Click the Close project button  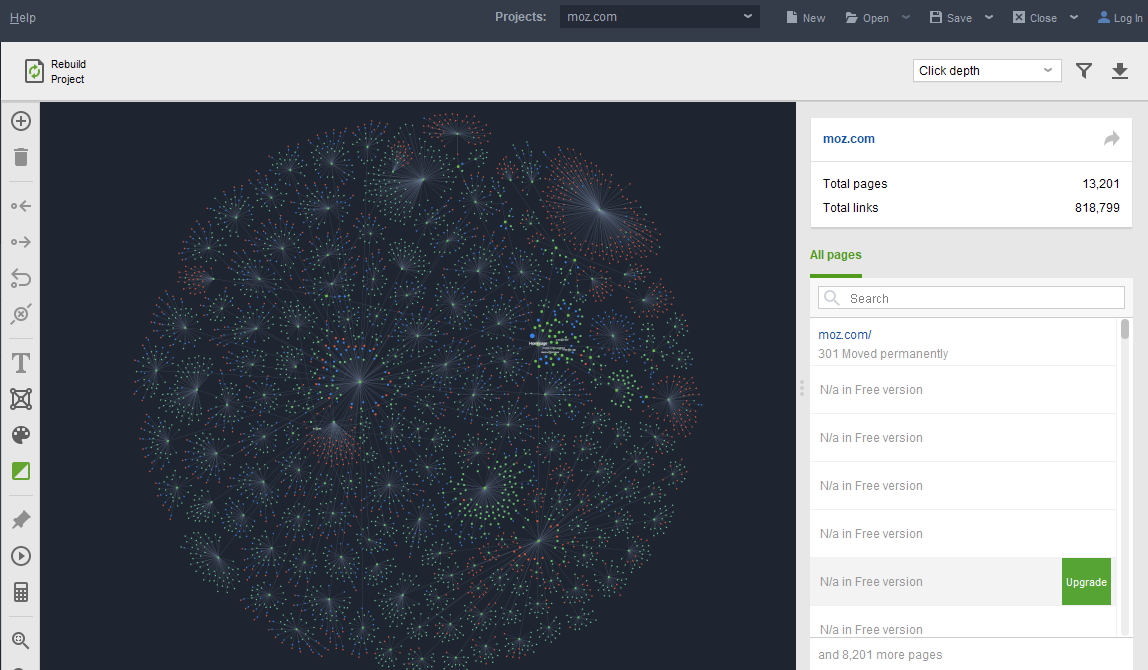click(1035, 18)
